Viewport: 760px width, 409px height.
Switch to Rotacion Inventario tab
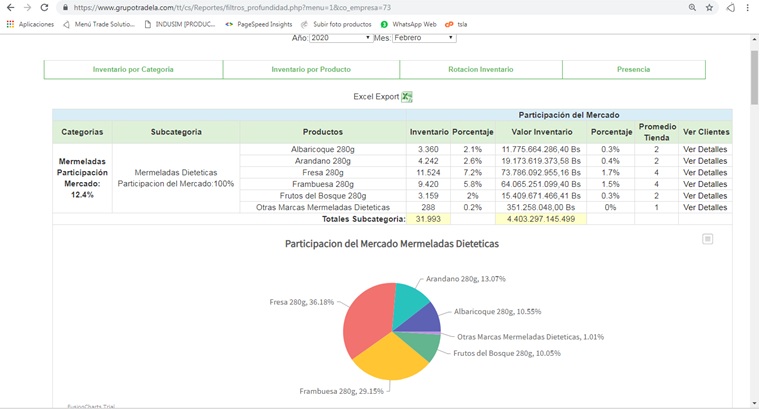(x=481, y=70)
